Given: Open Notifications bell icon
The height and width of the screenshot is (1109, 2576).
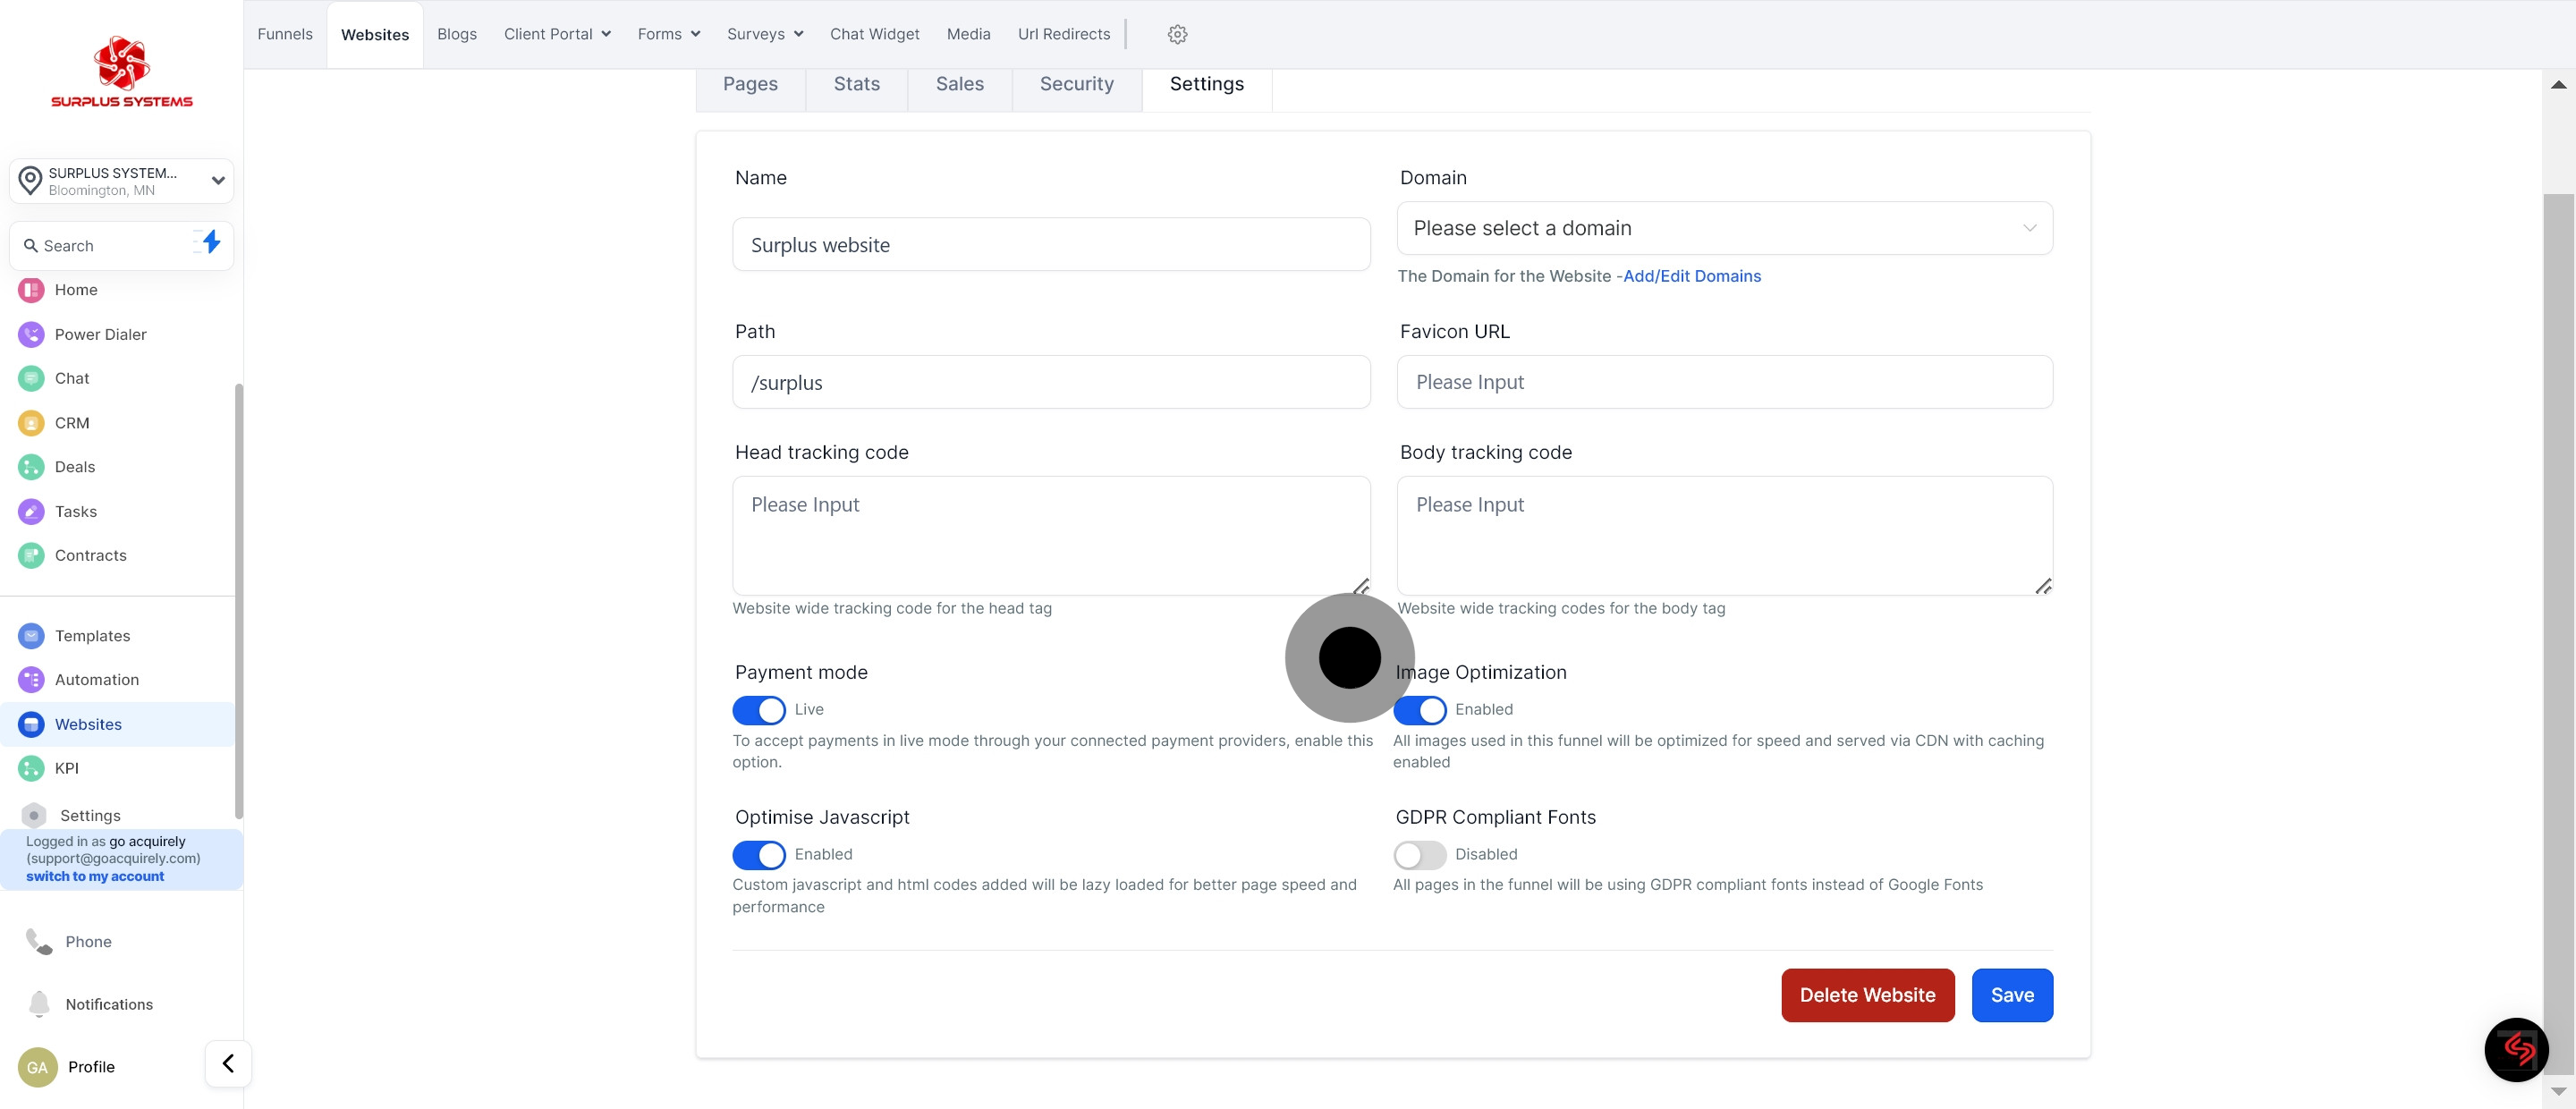Looking at the screenshot, I should 39,1004.
